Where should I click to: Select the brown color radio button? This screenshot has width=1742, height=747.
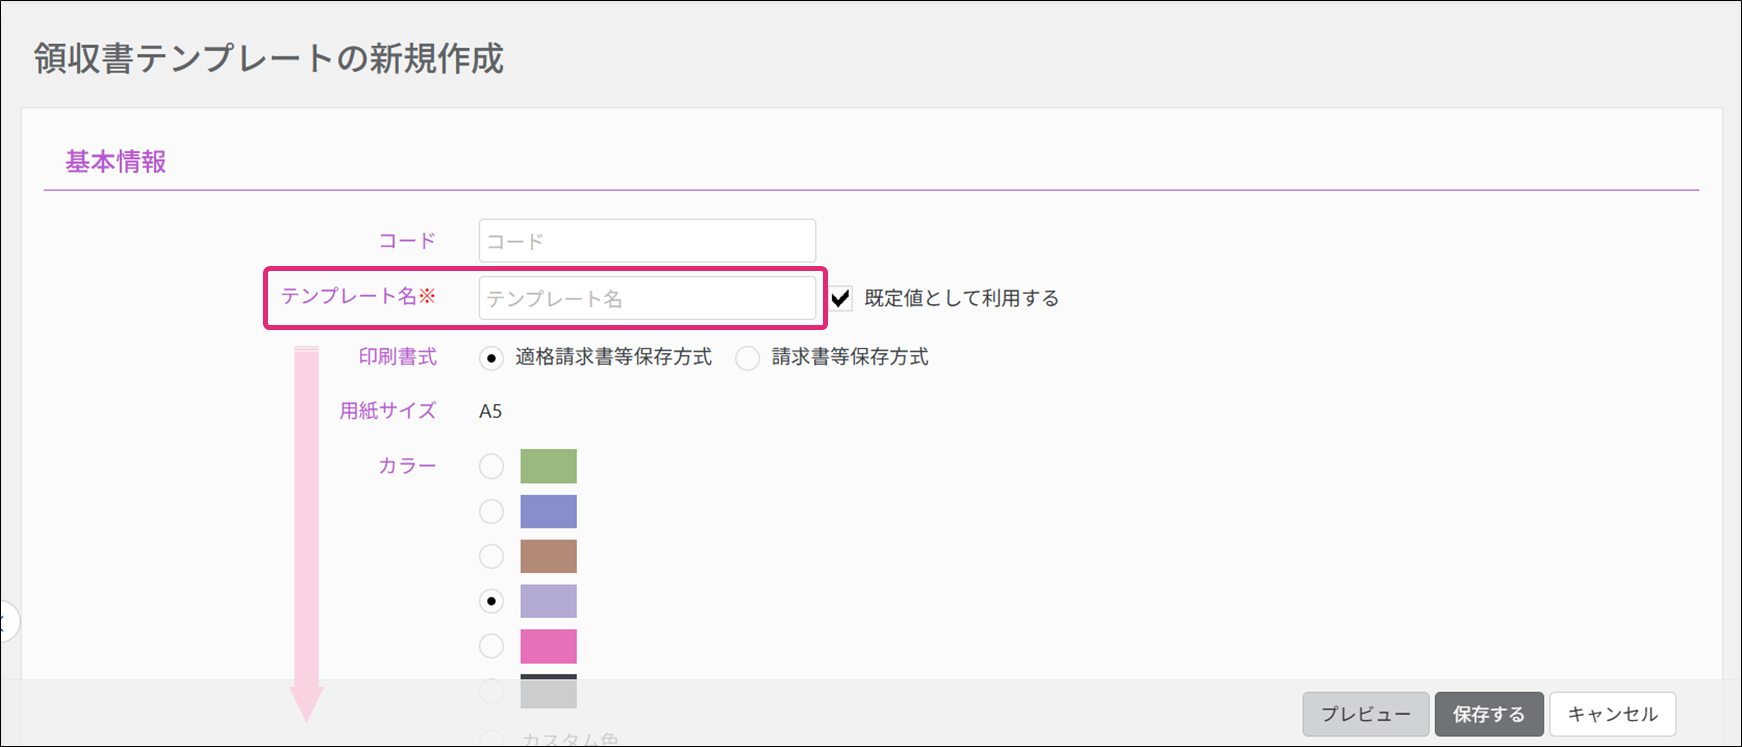491,556
